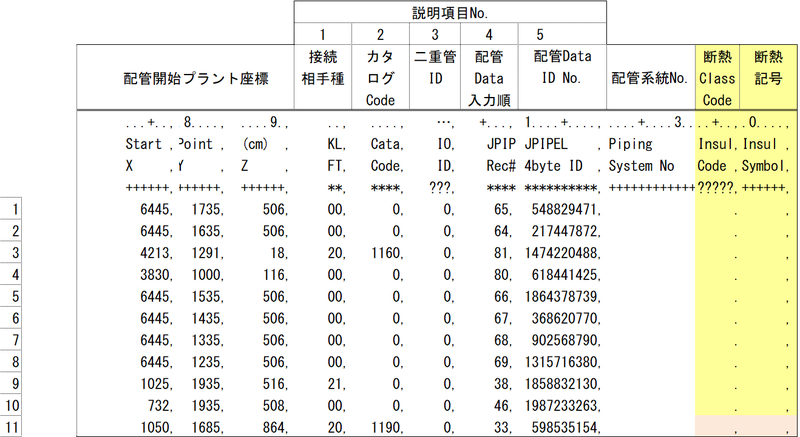Click the cell containing 1474220488
This screenshot has width=800, height=437.
click(562, 253)
